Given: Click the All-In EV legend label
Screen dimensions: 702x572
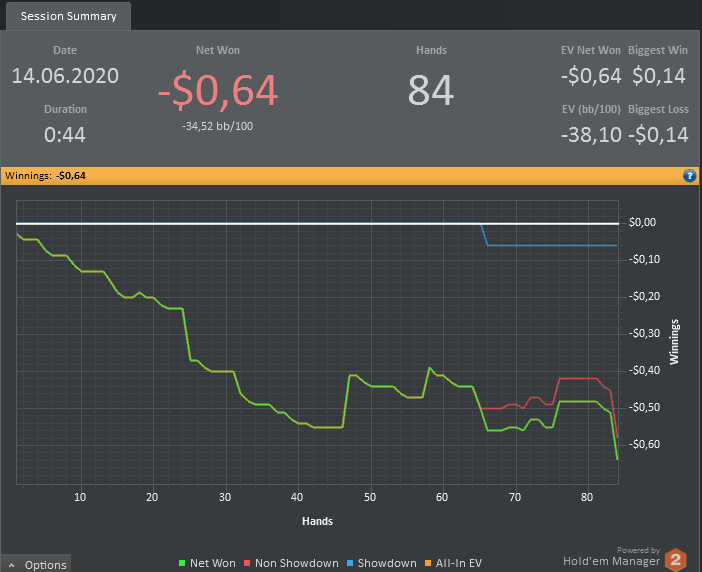Looking at the screenshot, I should point(459,563).
